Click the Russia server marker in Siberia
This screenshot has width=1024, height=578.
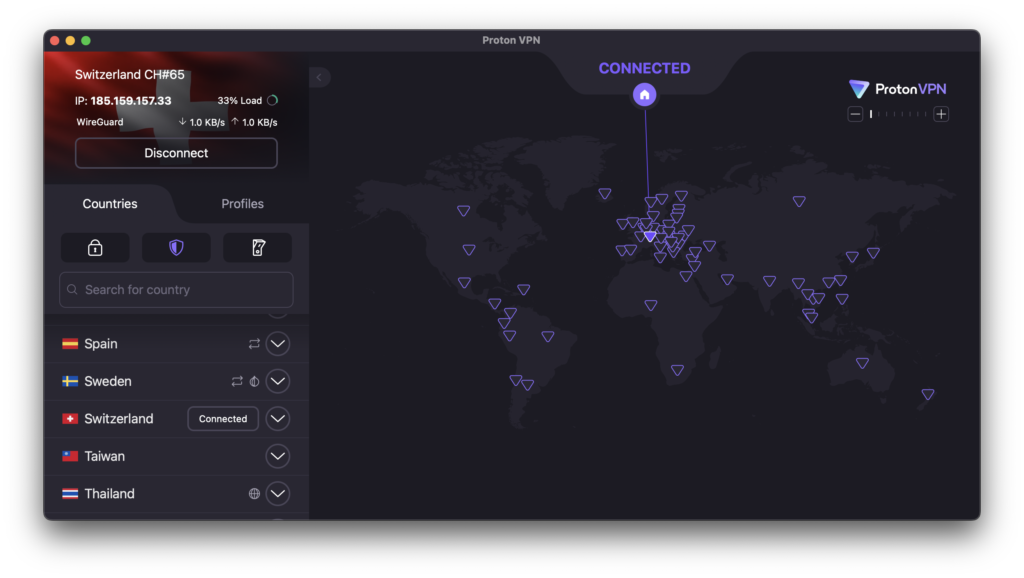[x=799, y=201]
